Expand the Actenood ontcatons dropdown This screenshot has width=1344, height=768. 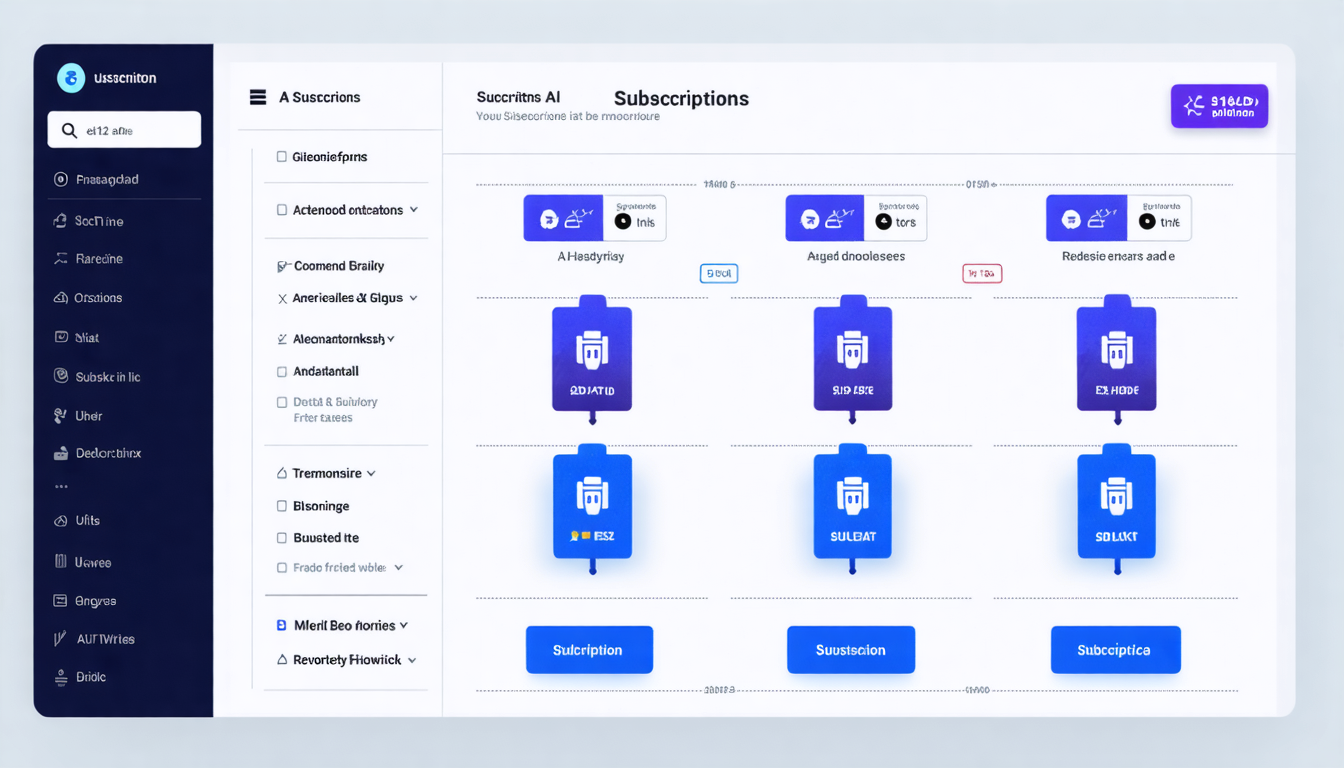413,210
